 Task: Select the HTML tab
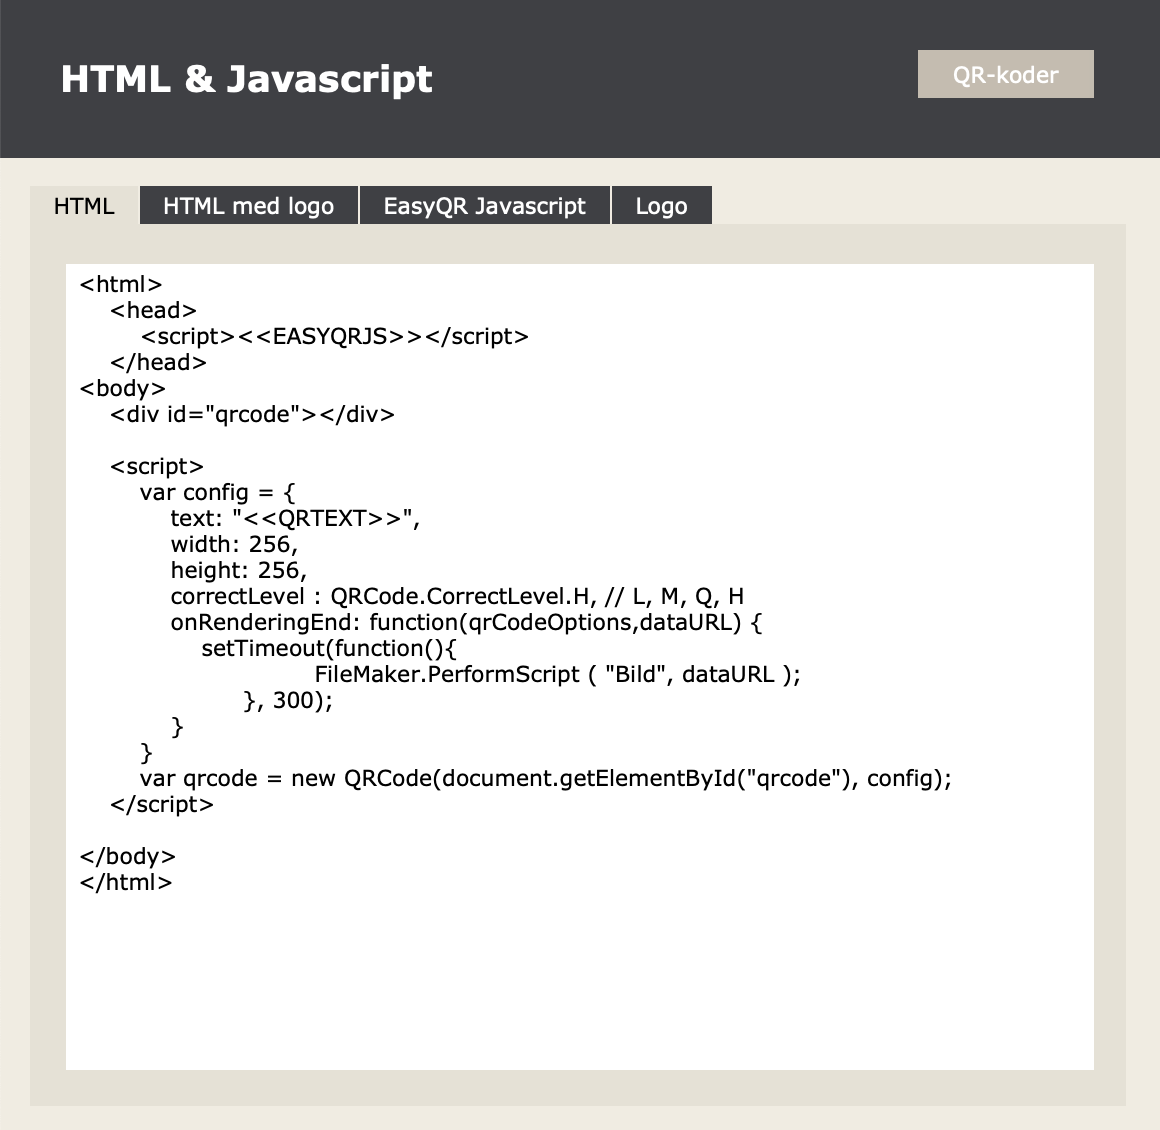coord(84,206)
